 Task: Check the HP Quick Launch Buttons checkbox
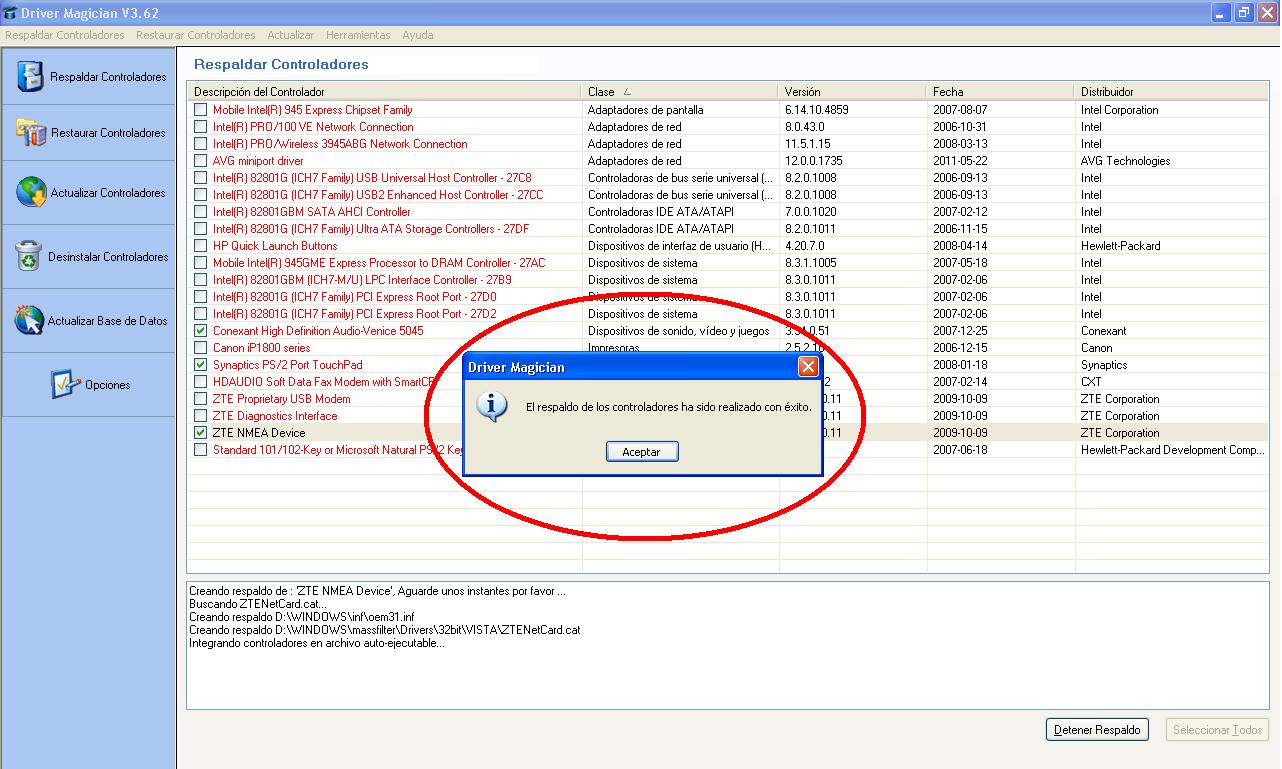[201, 246]
